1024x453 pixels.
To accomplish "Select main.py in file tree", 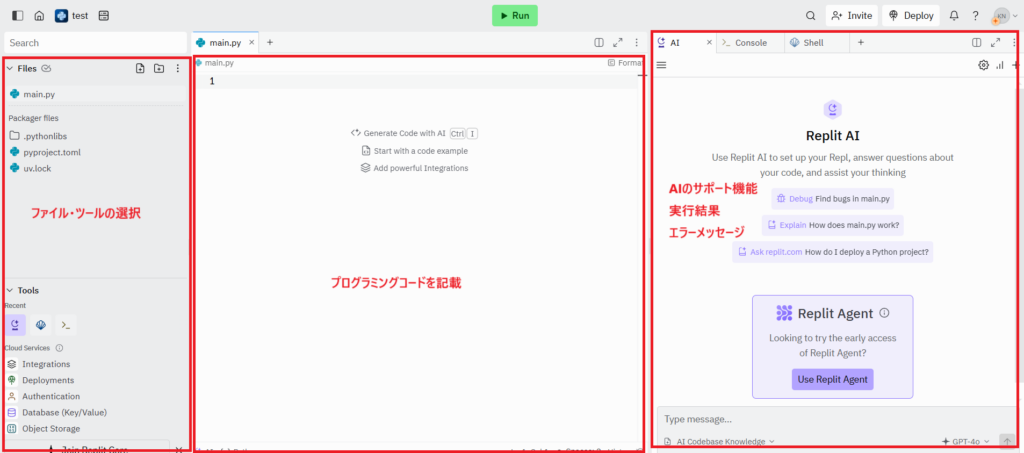I will (x=97, y=94).
